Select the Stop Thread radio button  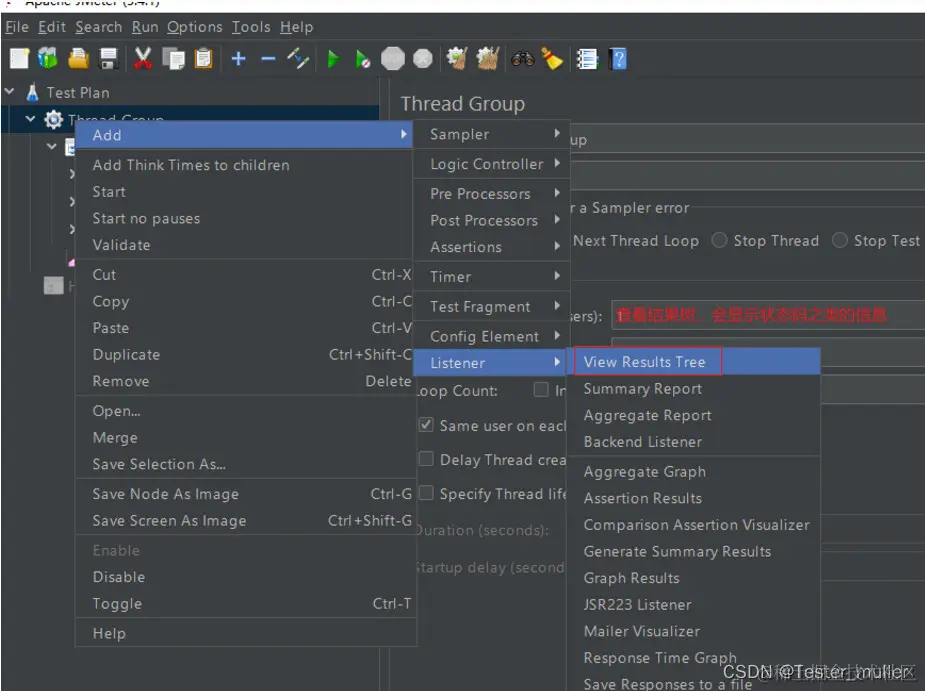[719, 240]
